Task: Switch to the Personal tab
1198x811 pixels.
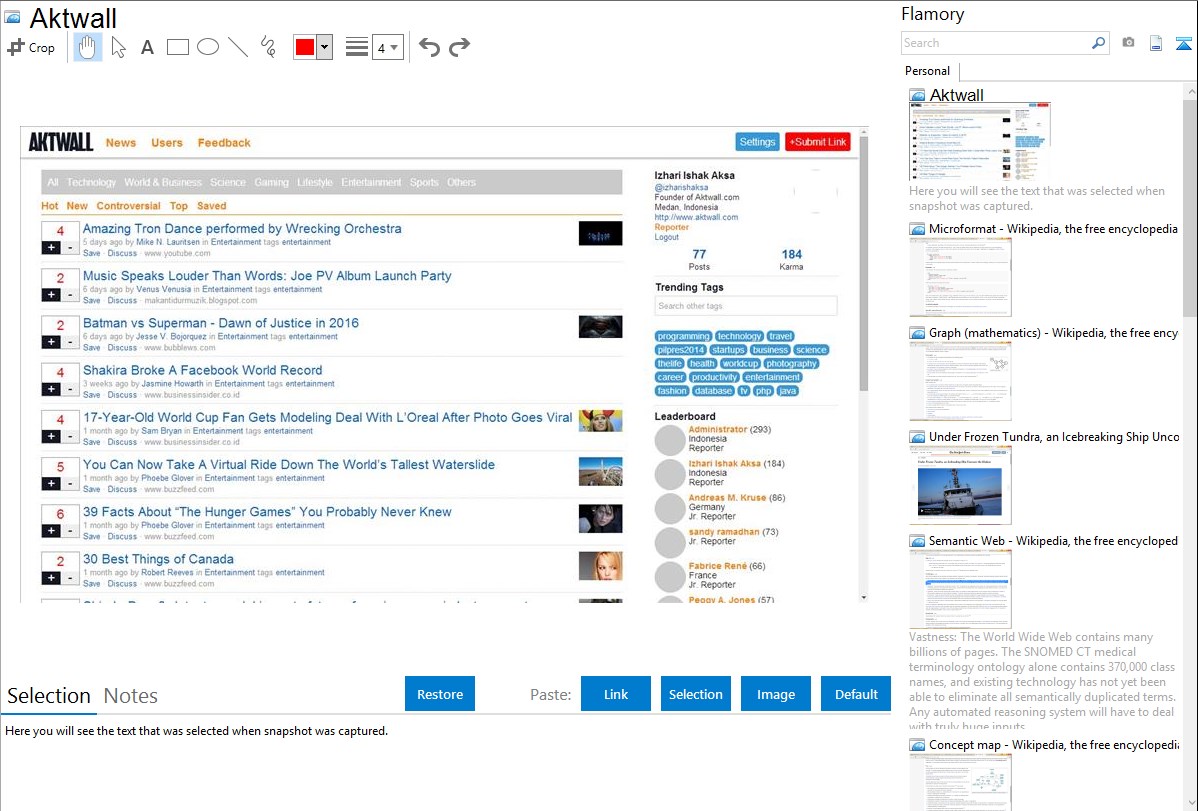Action: click(928, 71)
